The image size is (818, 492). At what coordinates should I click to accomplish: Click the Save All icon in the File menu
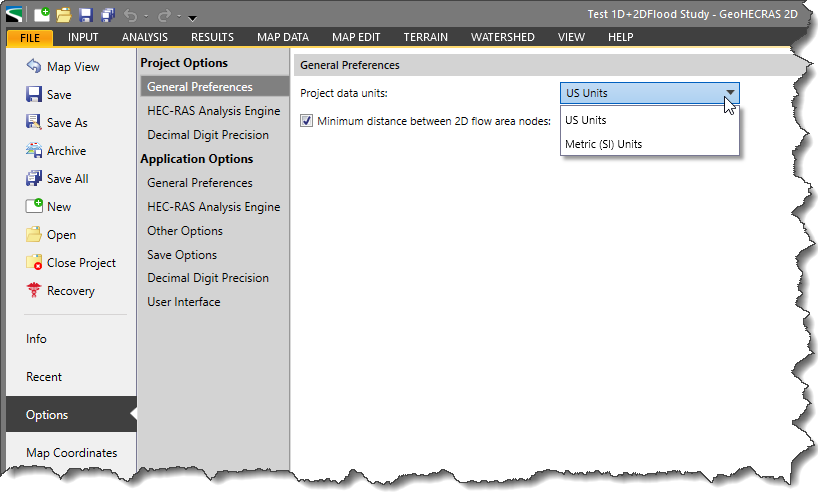pos(34,178)
